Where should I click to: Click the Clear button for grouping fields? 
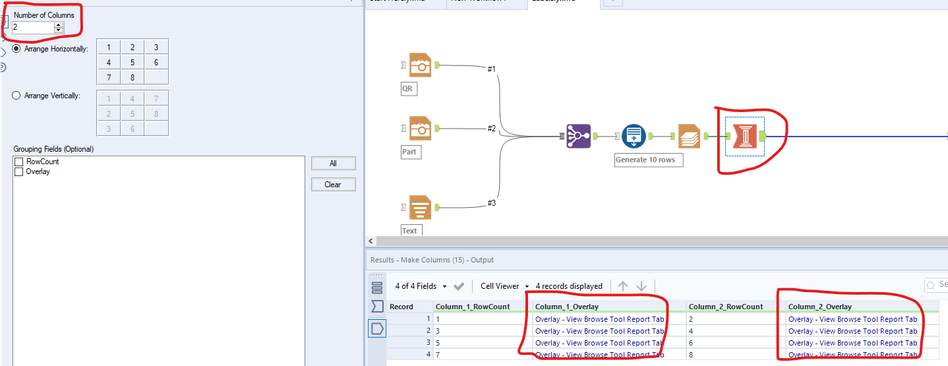333,185
